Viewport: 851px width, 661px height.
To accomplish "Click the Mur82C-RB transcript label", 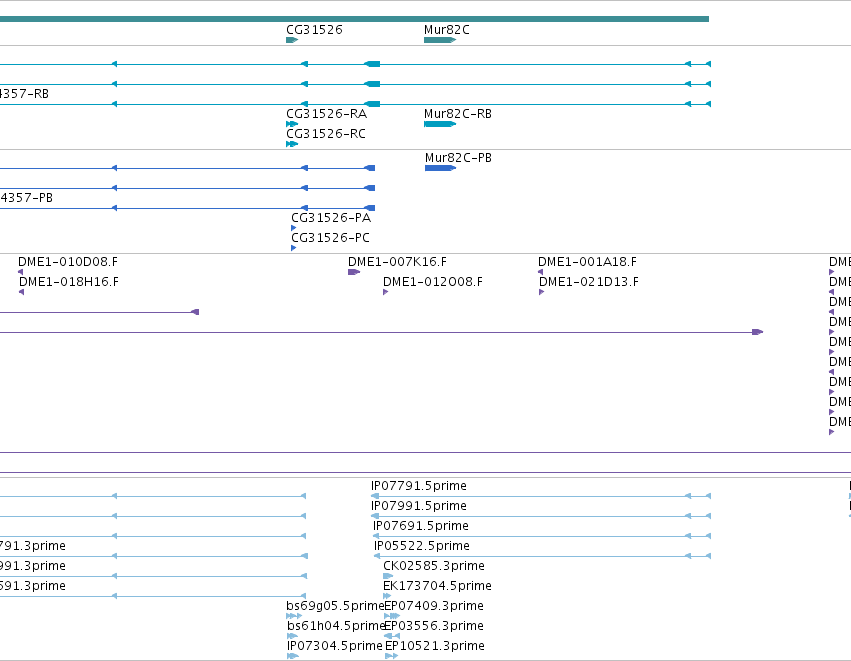I will tap(458, 114).
